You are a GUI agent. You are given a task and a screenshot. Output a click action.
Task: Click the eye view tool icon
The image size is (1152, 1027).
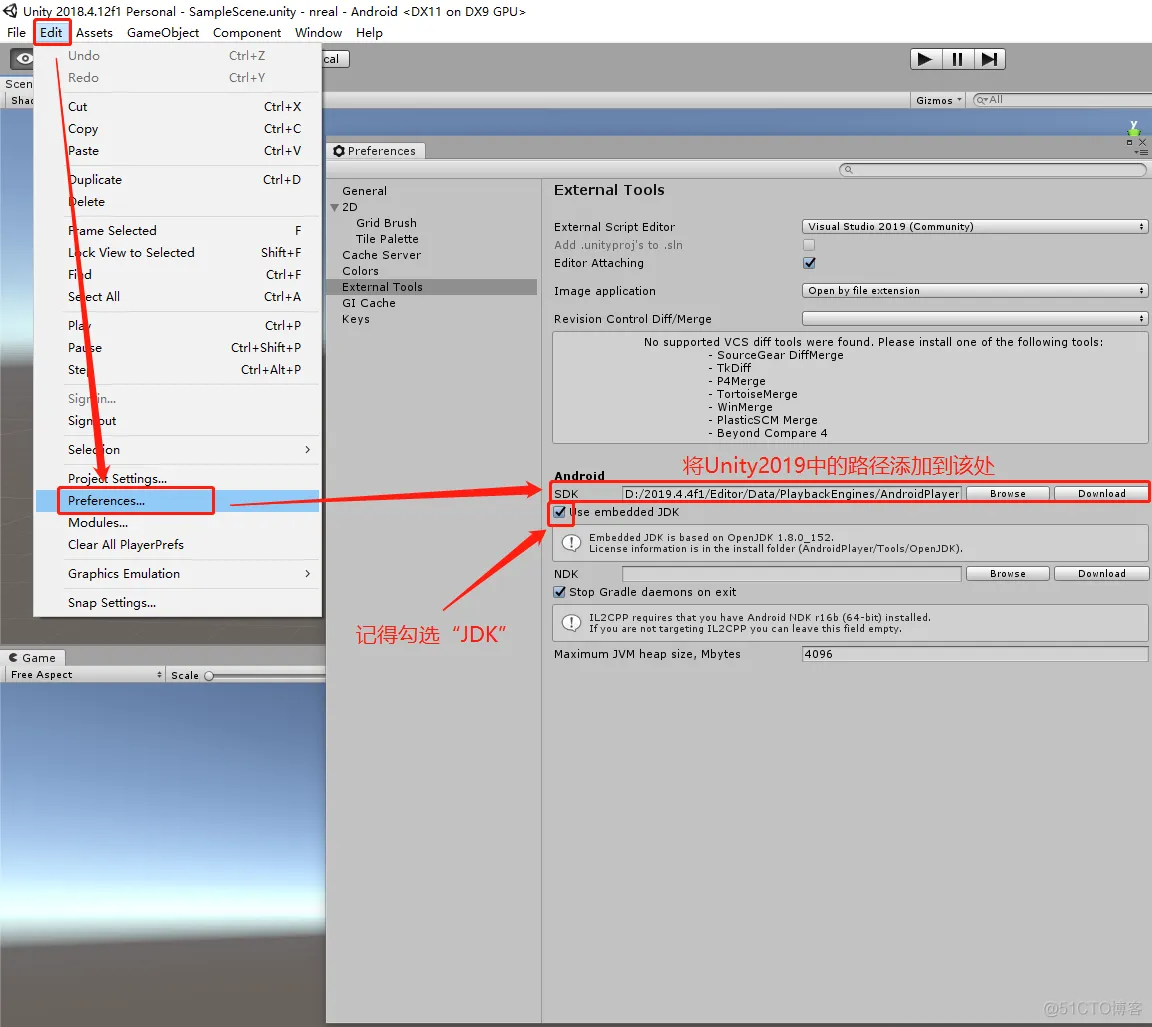pos(24,58)
